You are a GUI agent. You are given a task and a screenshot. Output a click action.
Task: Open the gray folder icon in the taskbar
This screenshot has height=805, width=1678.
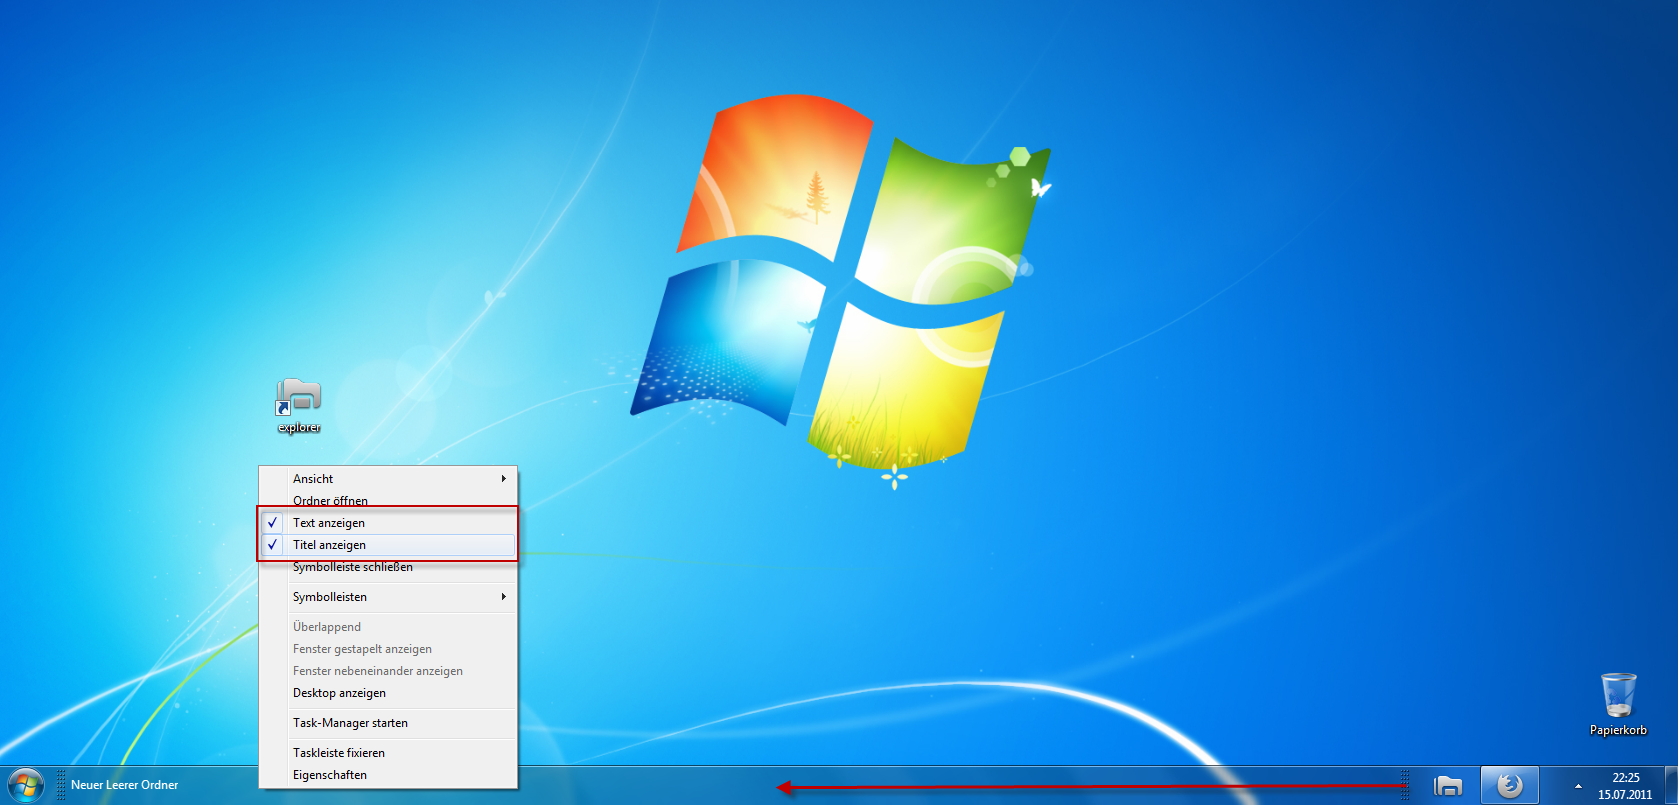coord(1447,786)
